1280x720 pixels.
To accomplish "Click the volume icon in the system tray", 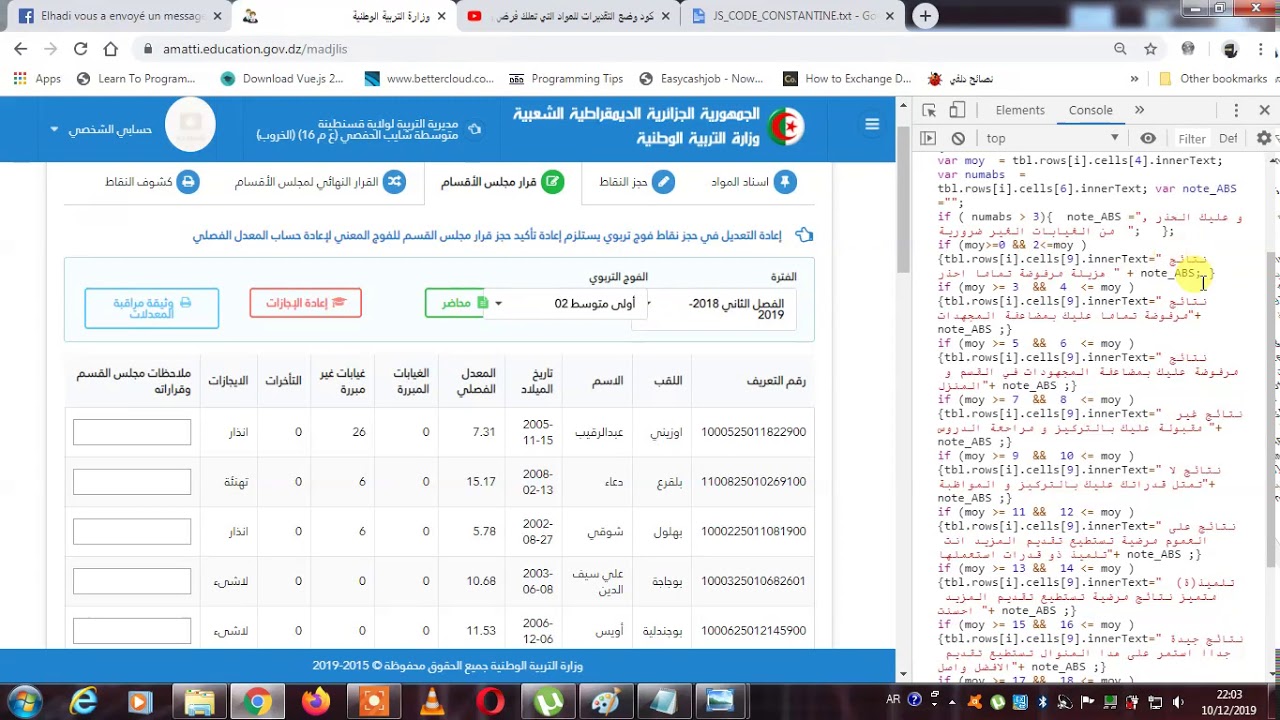I will pos(1179,703).
